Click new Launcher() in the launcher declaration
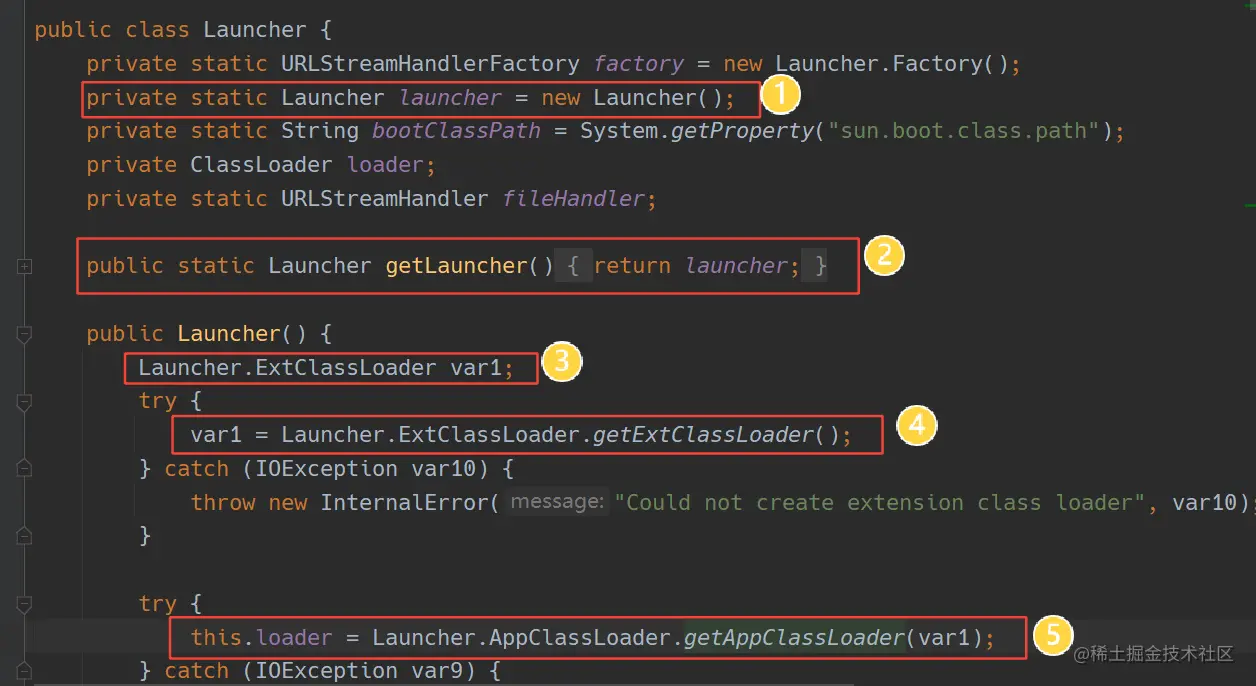Image resolution: width=1256 pixels, height=686 pixels. pyautogui.click(x=632, y=98)
